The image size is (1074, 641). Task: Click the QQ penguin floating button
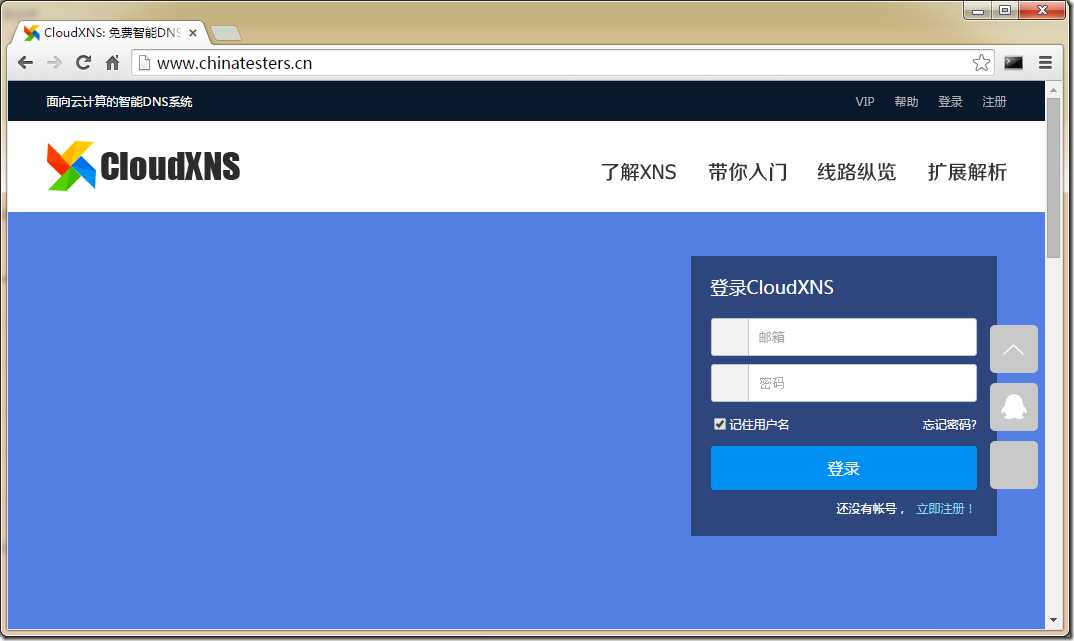coord(1014,407)
